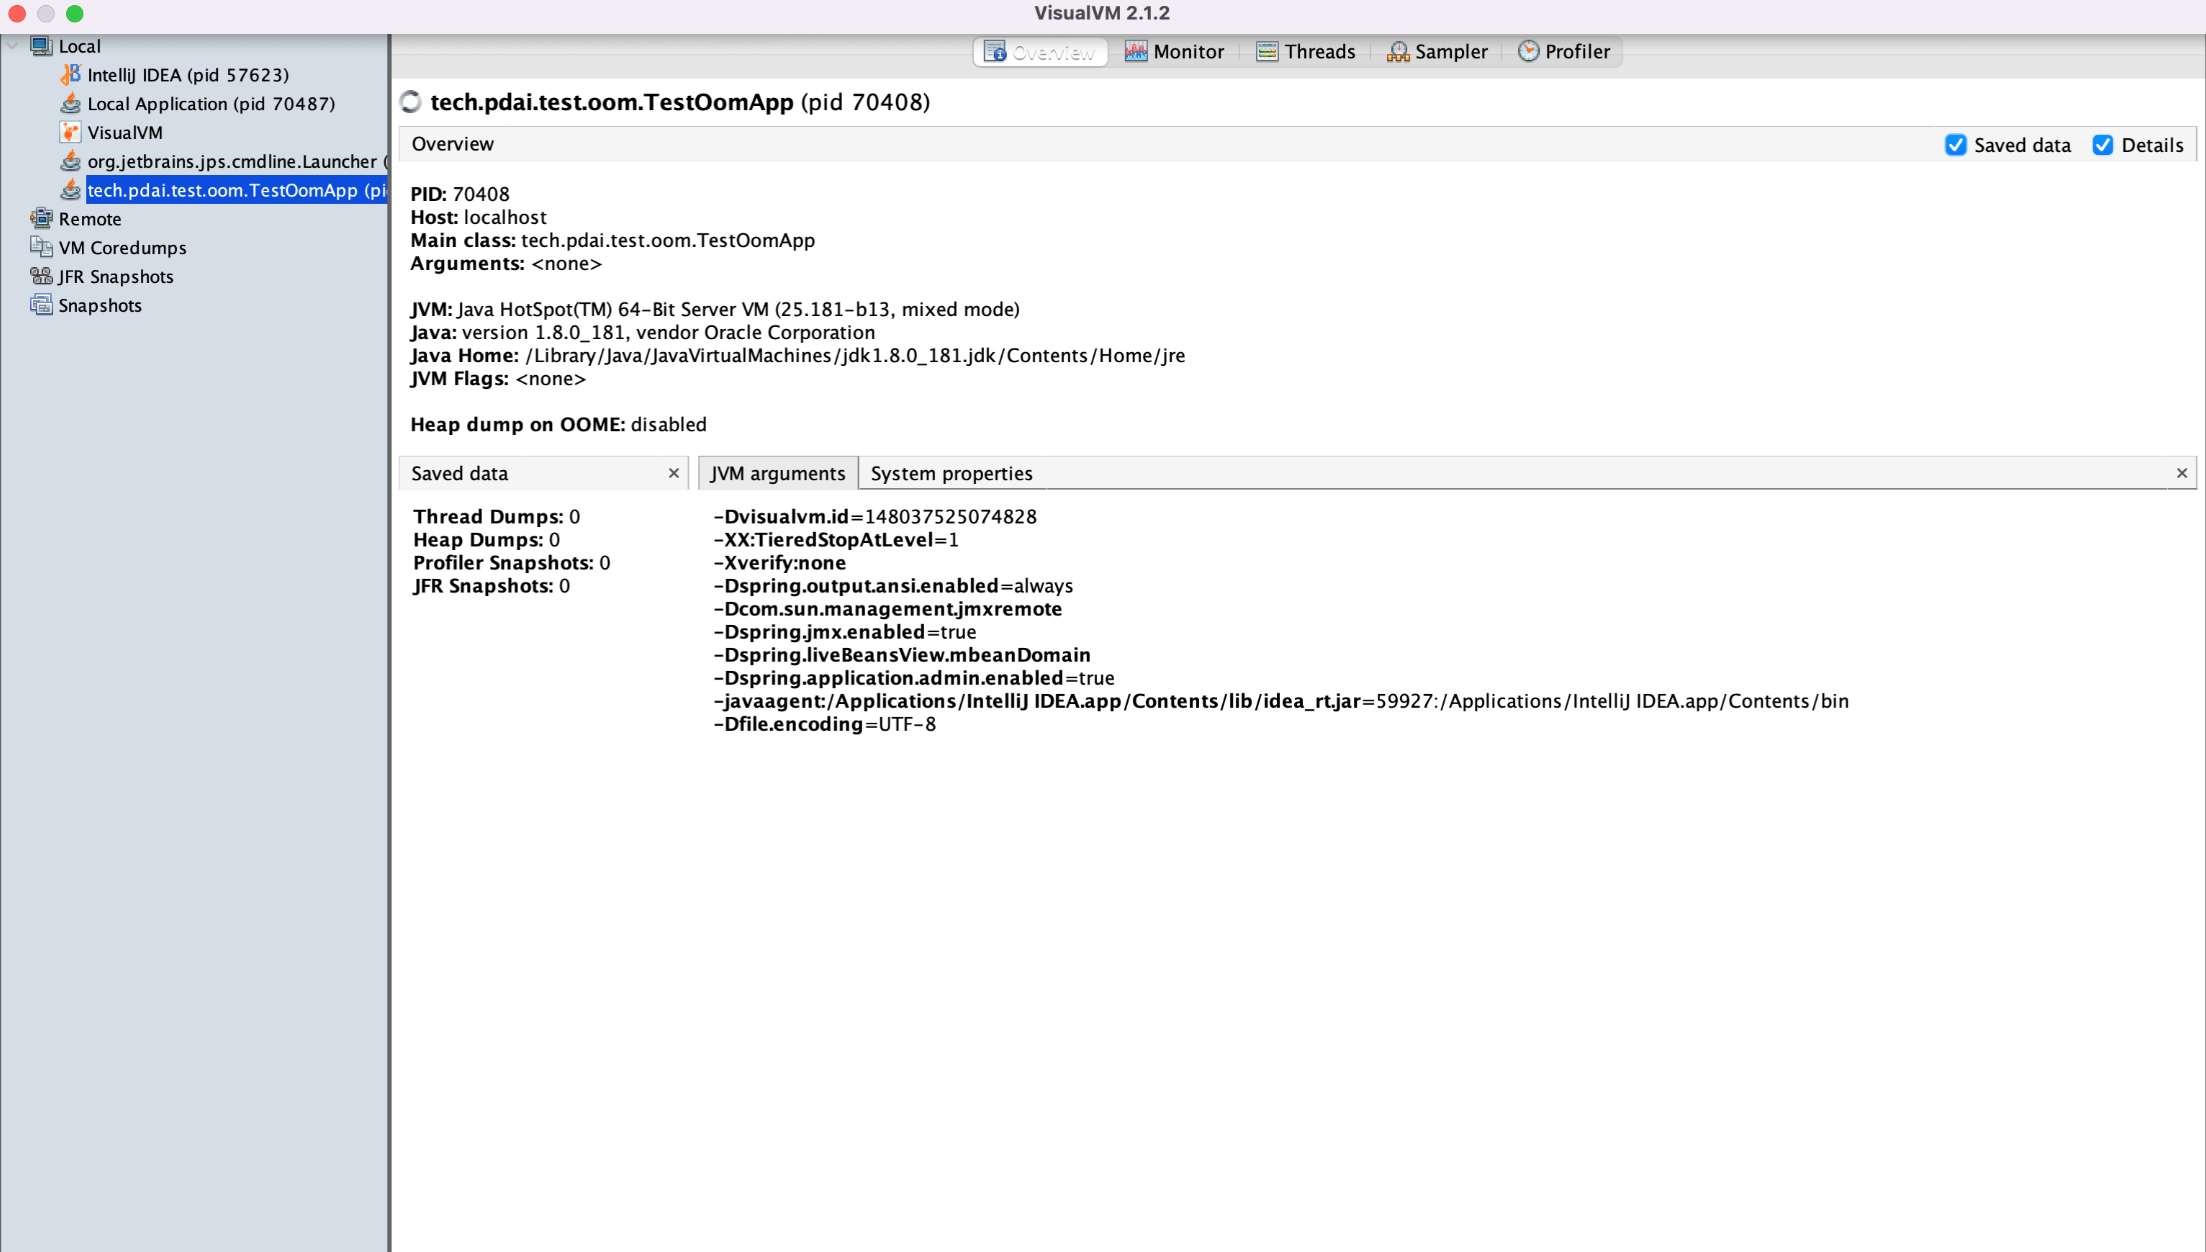This screenshot has height=1252, width=2206.
Task: Click the VM Coredumps icon
Action: [41, 248]
